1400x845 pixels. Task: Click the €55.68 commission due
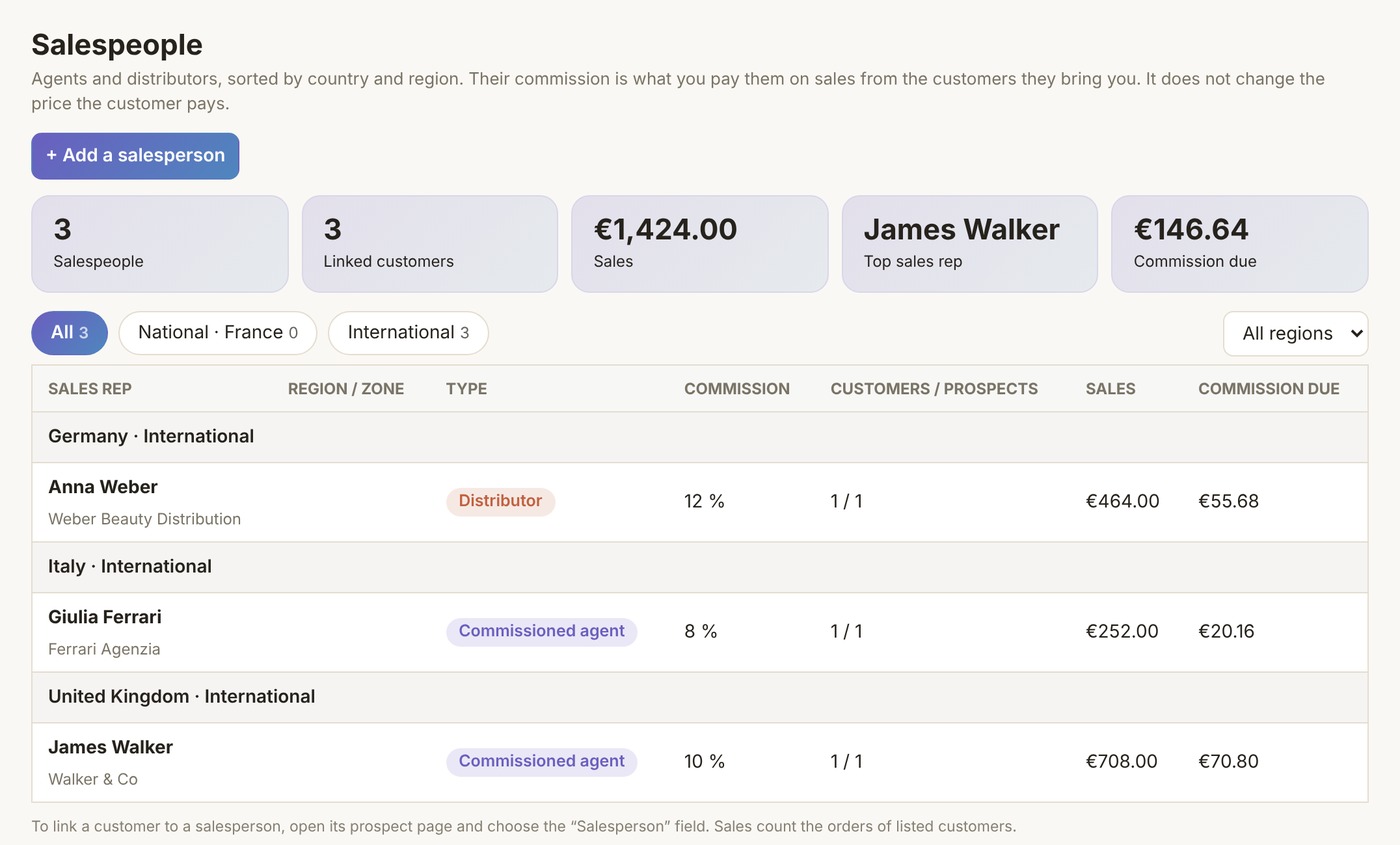(x=1228, y=501)
